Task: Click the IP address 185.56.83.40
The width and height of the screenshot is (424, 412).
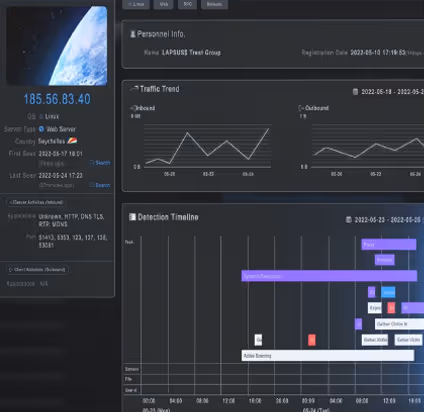Action: click(x=57, y=99)
